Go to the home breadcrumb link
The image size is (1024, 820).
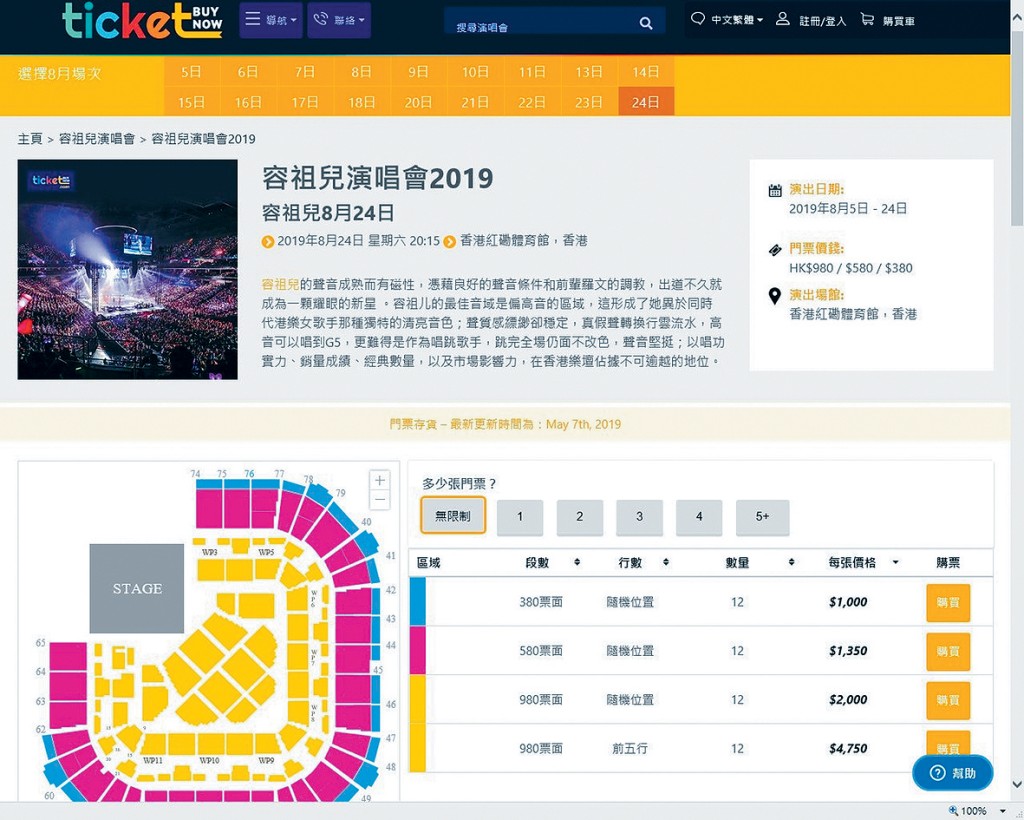click(x=30, y=139)
